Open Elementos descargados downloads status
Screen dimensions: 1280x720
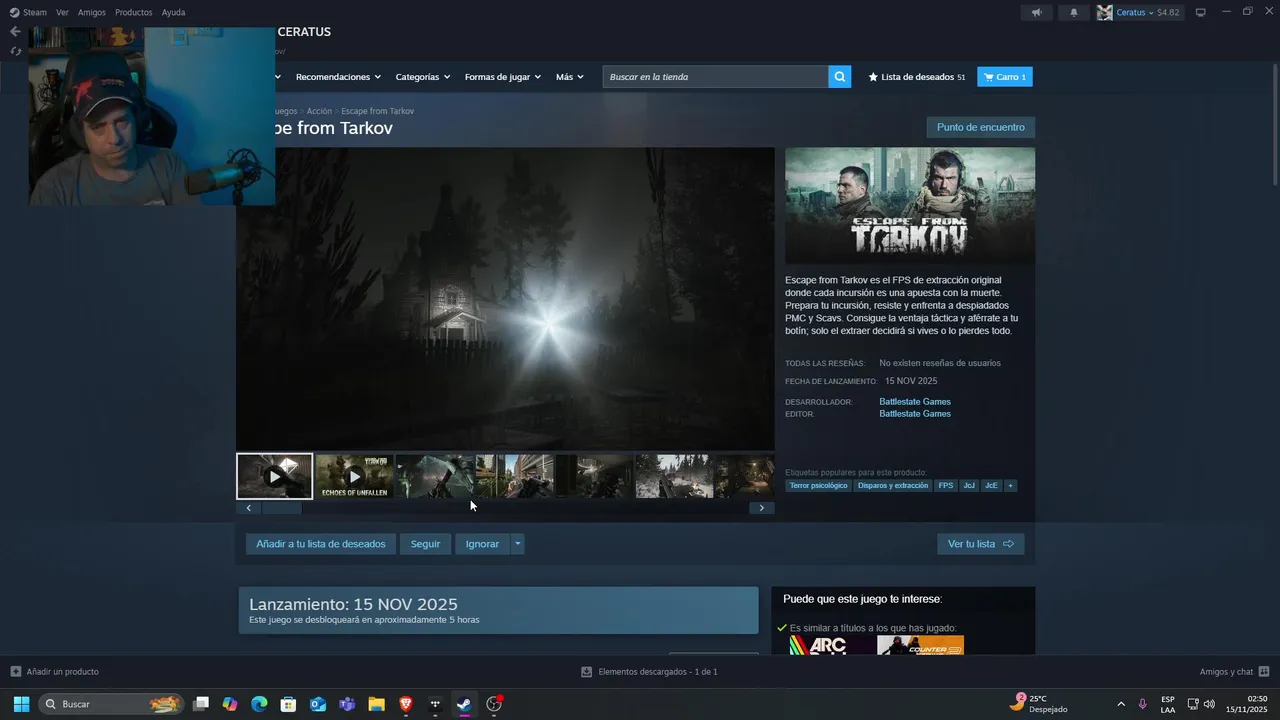point(650,672)
